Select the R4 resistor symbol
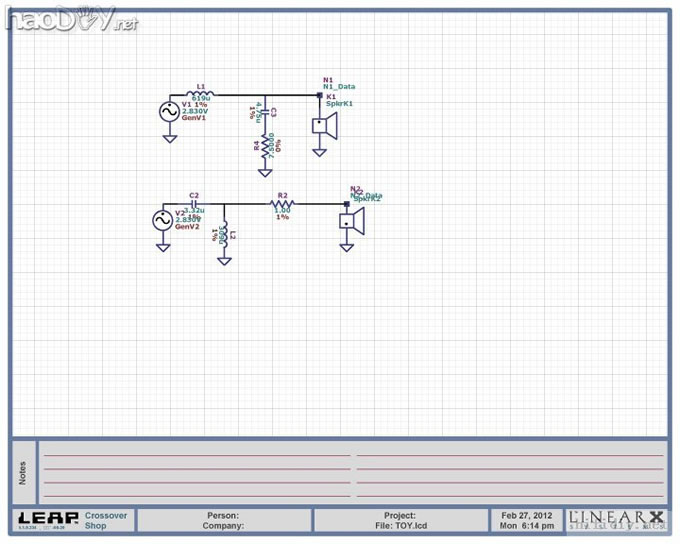 [x=265, y=146]
